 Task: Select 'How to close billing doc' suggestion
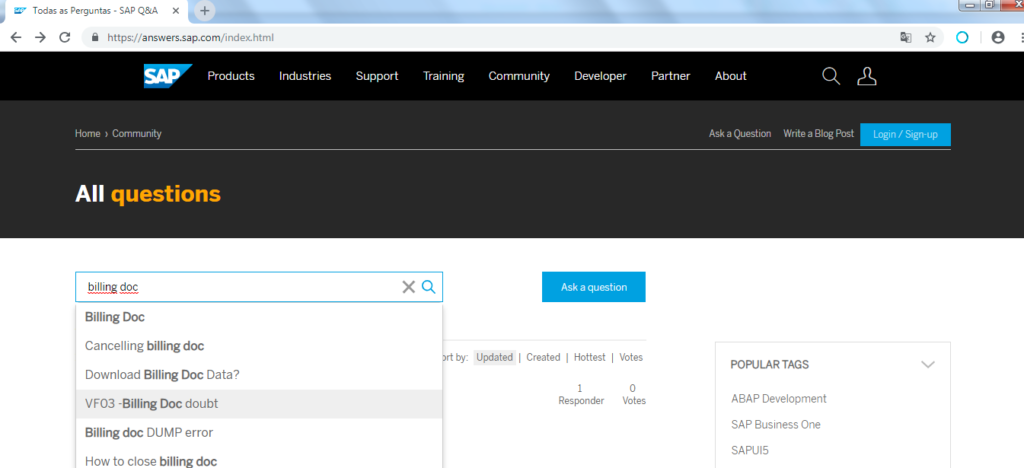tap(259, 460)
